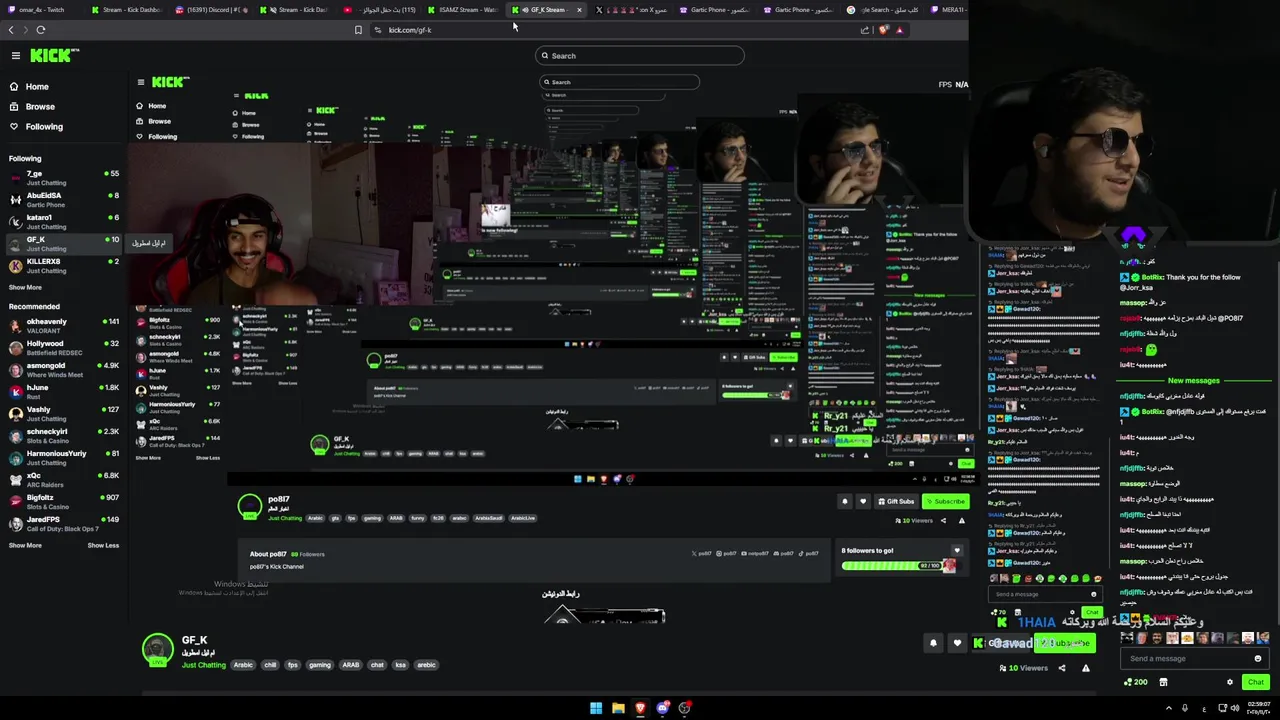The width and height of the screenshot is (1280, 720).
Task: Expand hidden system tray icons chevron
Action: (1169, 708)
